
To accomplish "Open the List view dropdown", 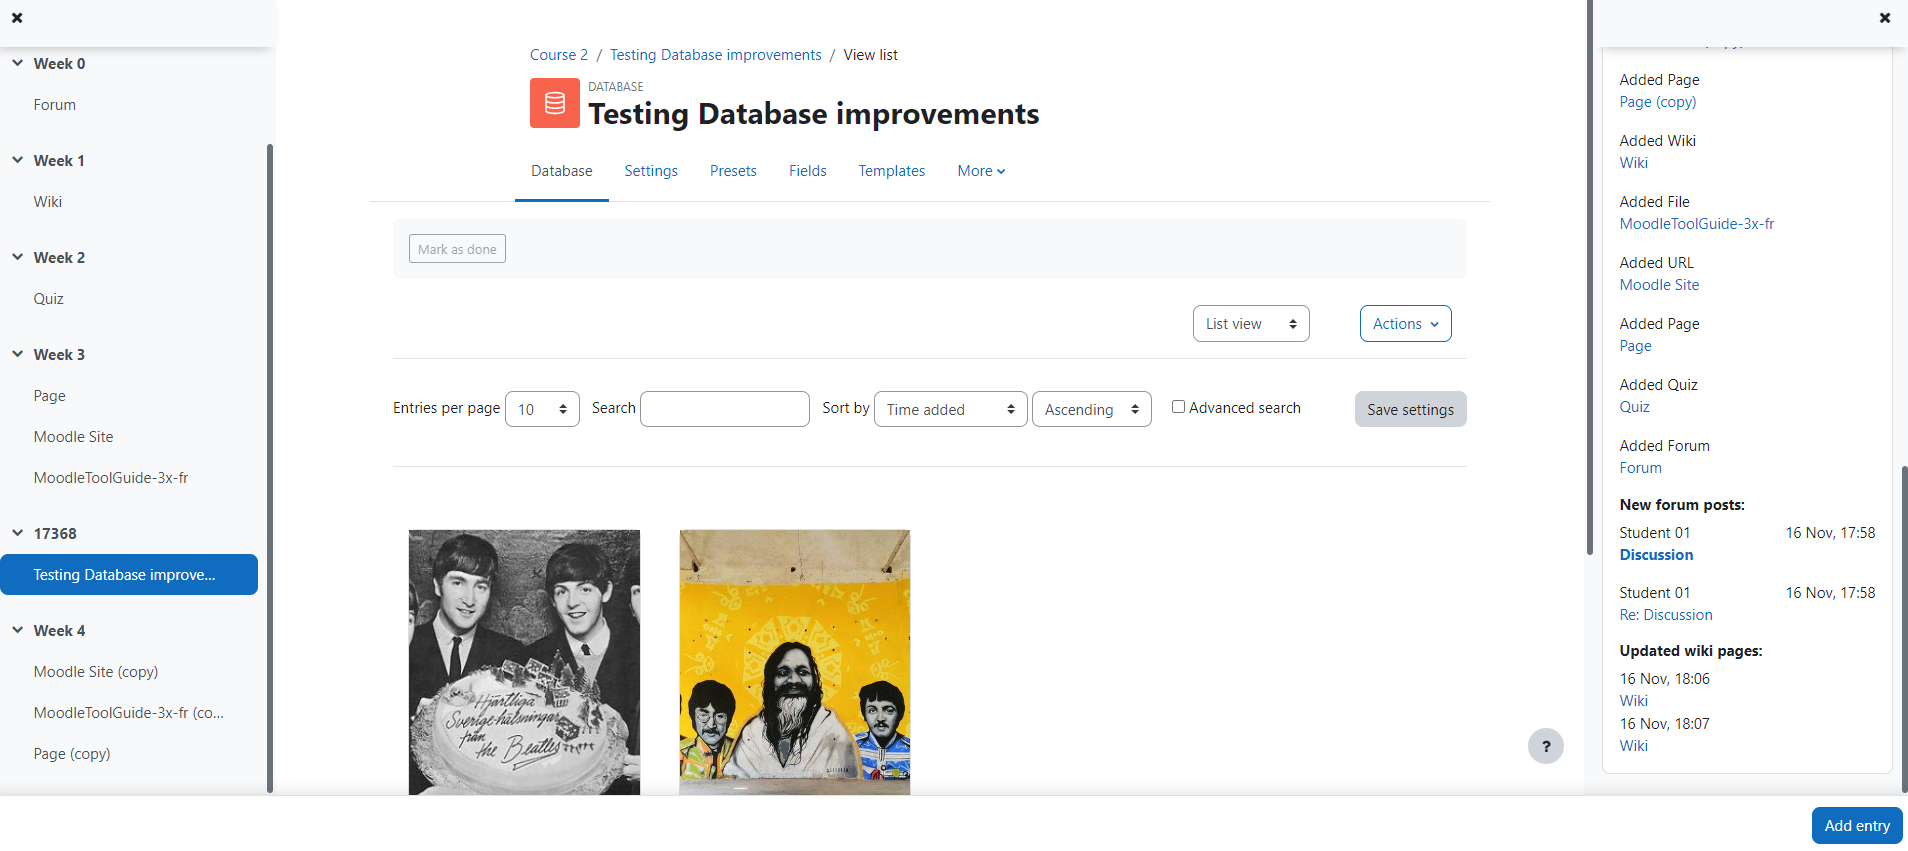I will point(1251,324).
